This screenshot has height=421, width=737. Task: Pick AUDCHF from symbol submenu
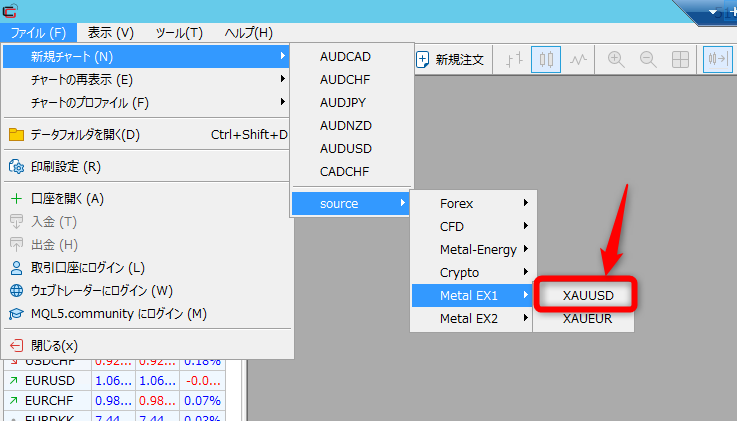tap(352, 80)
